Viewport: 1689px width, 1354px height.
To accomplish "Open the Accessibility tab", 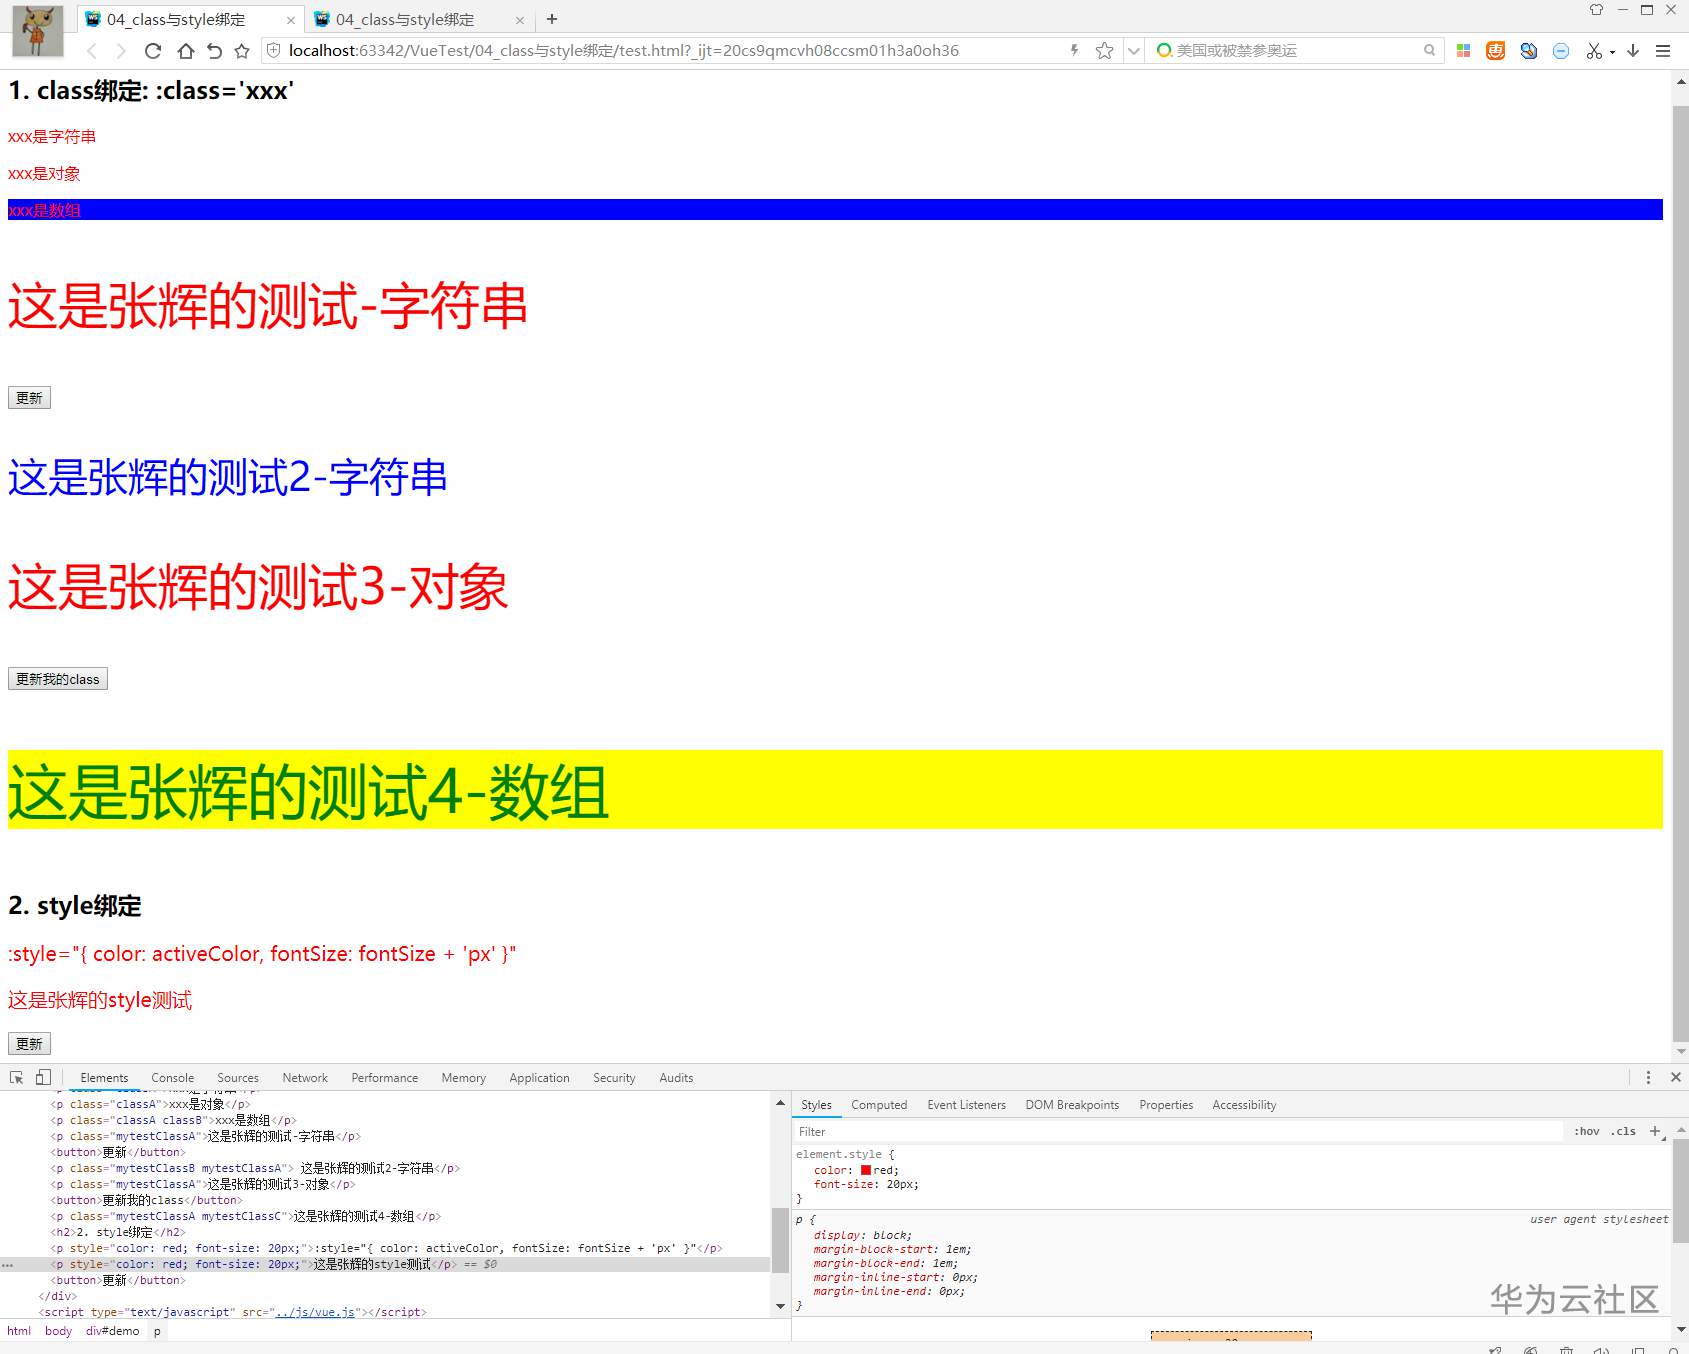I will point(1244,1105).
